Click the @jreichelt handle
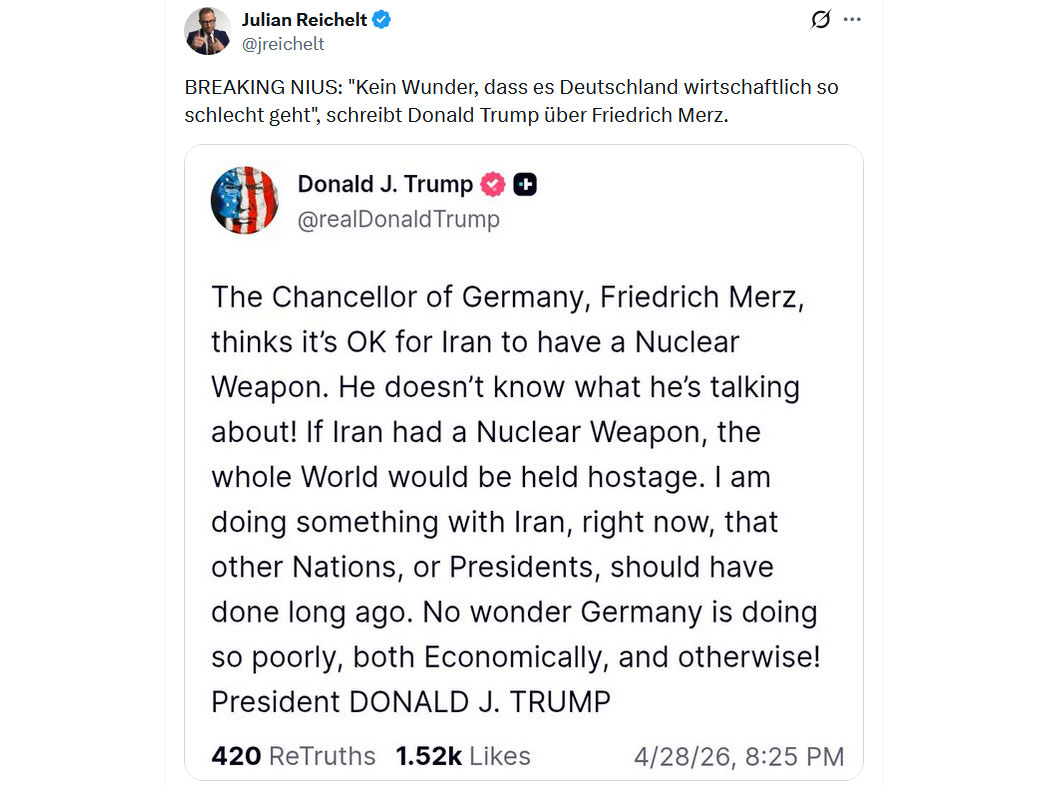 (283, 44)
